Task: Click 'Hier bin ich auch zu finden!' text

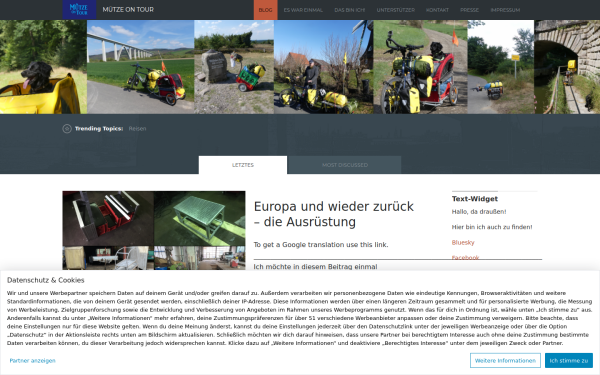Action: click(x=492, y=227)
